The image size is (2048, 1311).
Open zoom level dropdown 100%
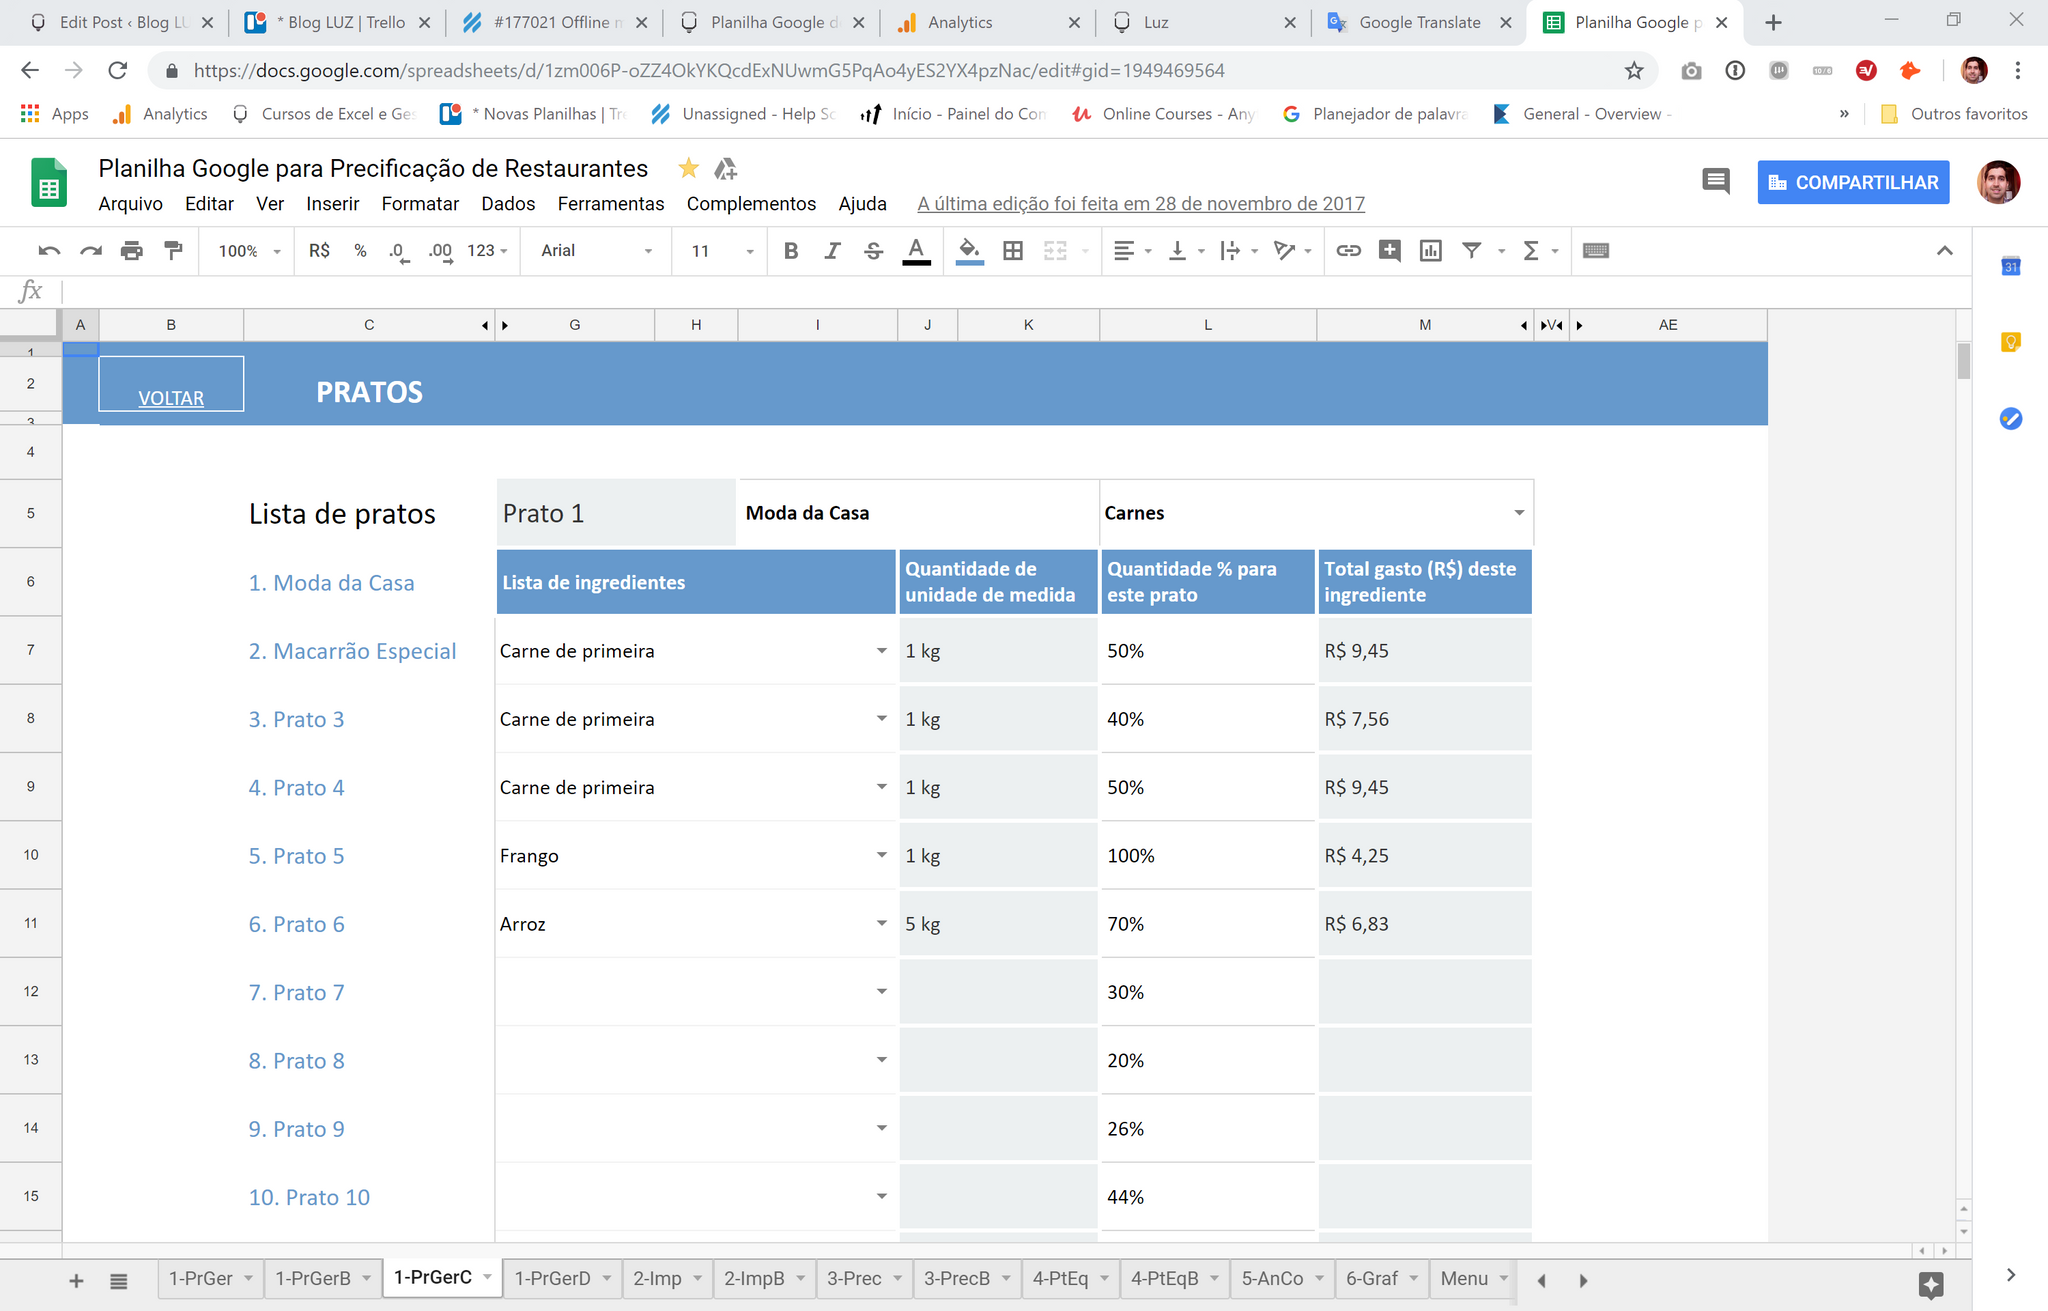pyautogui.click(x=249, y=251)
